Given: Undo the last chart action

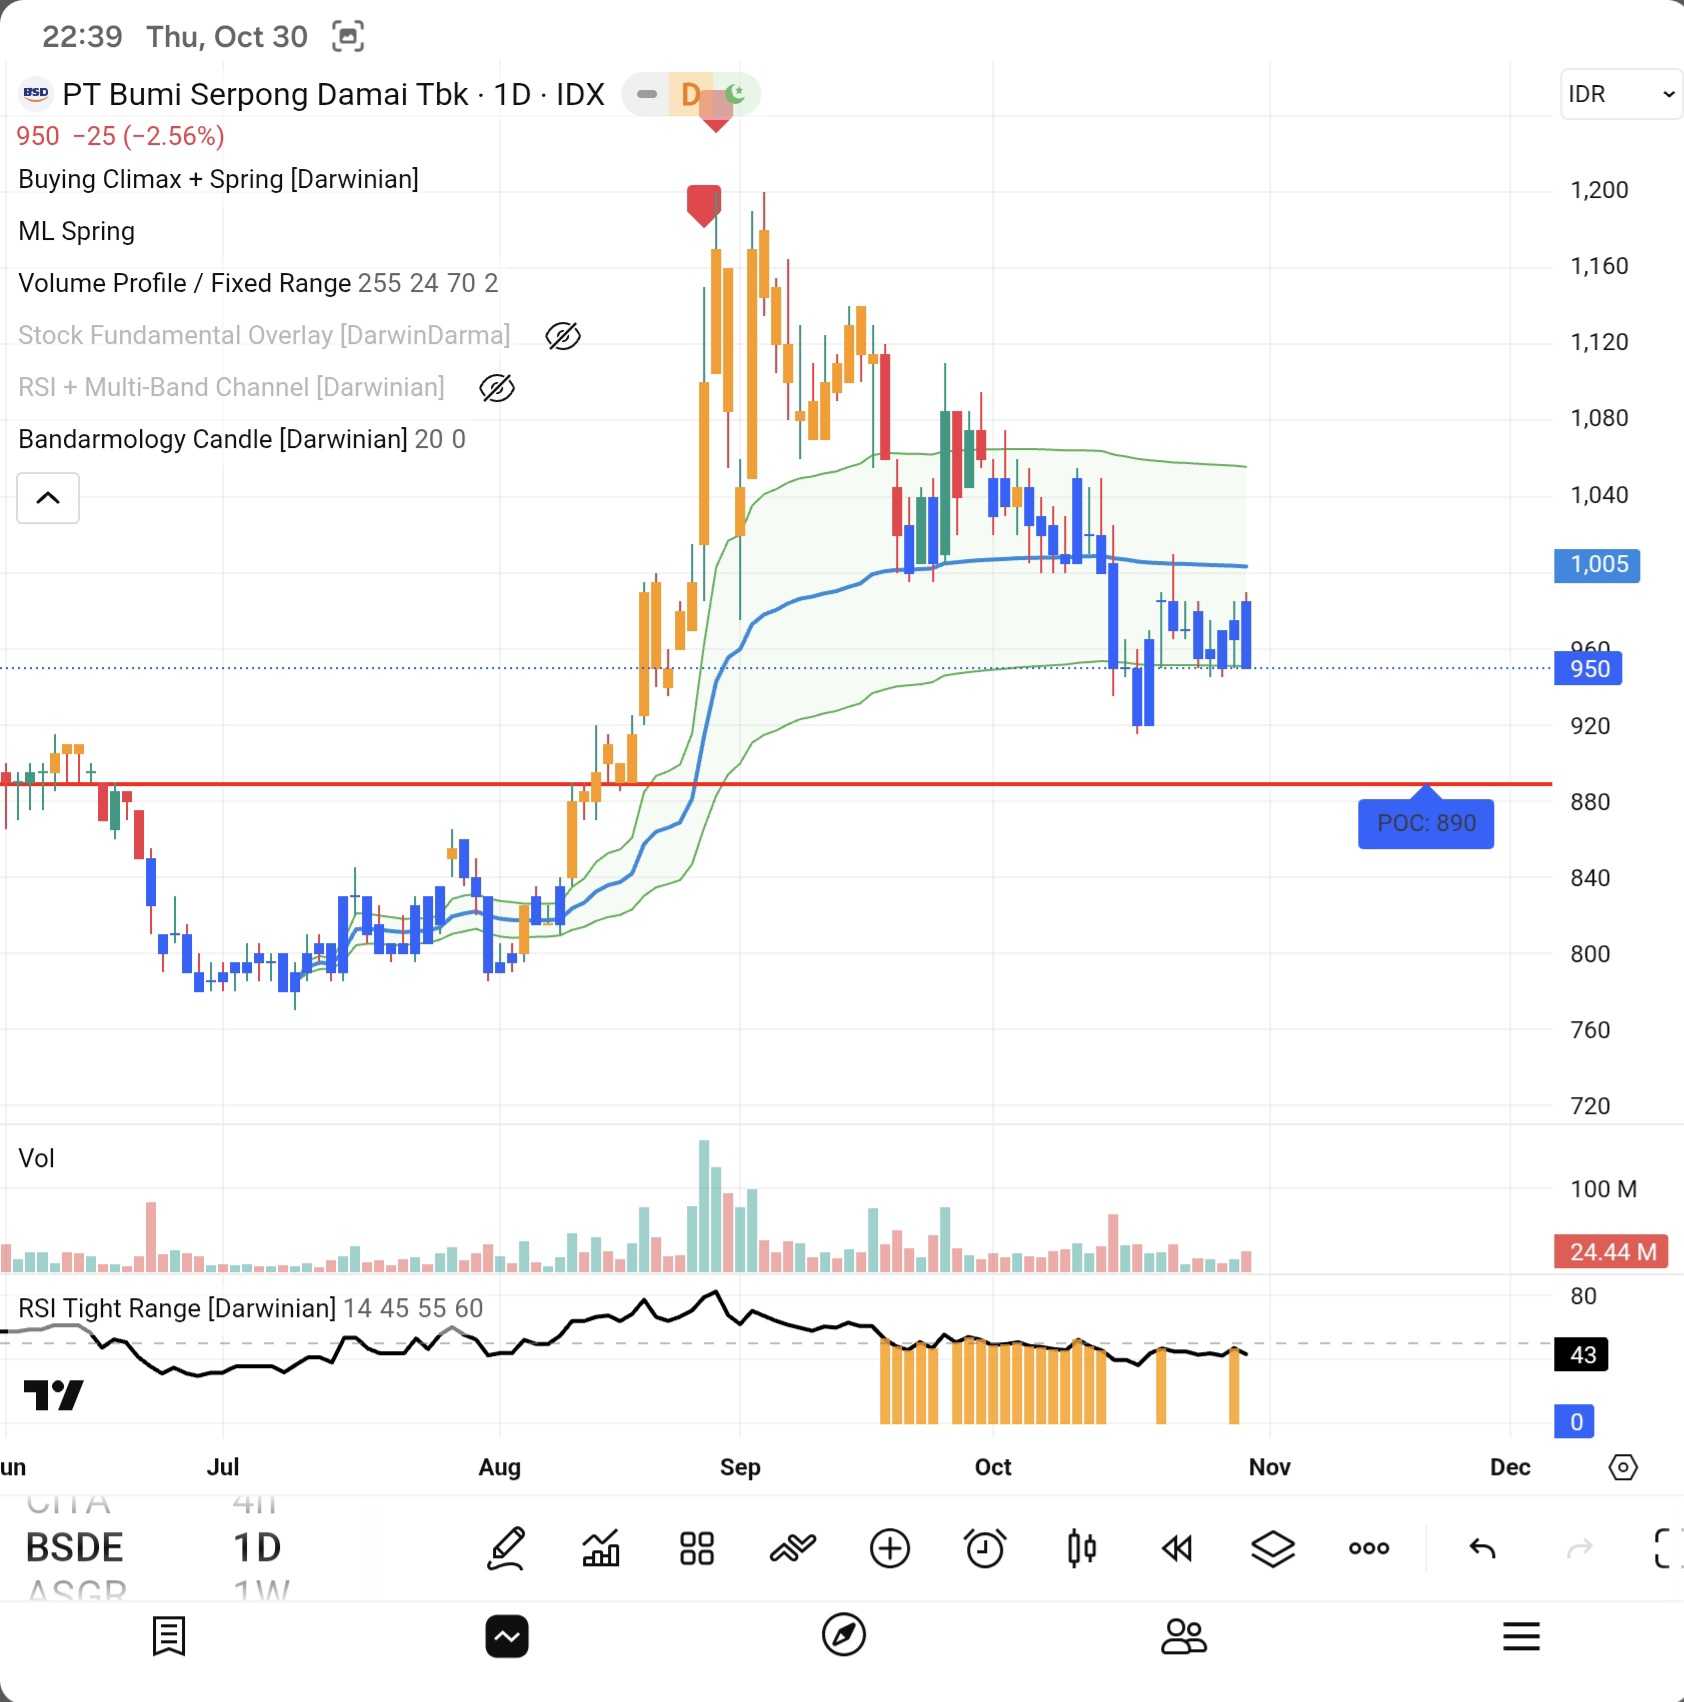Looking at the screenshot, I should [1482, 1548].
